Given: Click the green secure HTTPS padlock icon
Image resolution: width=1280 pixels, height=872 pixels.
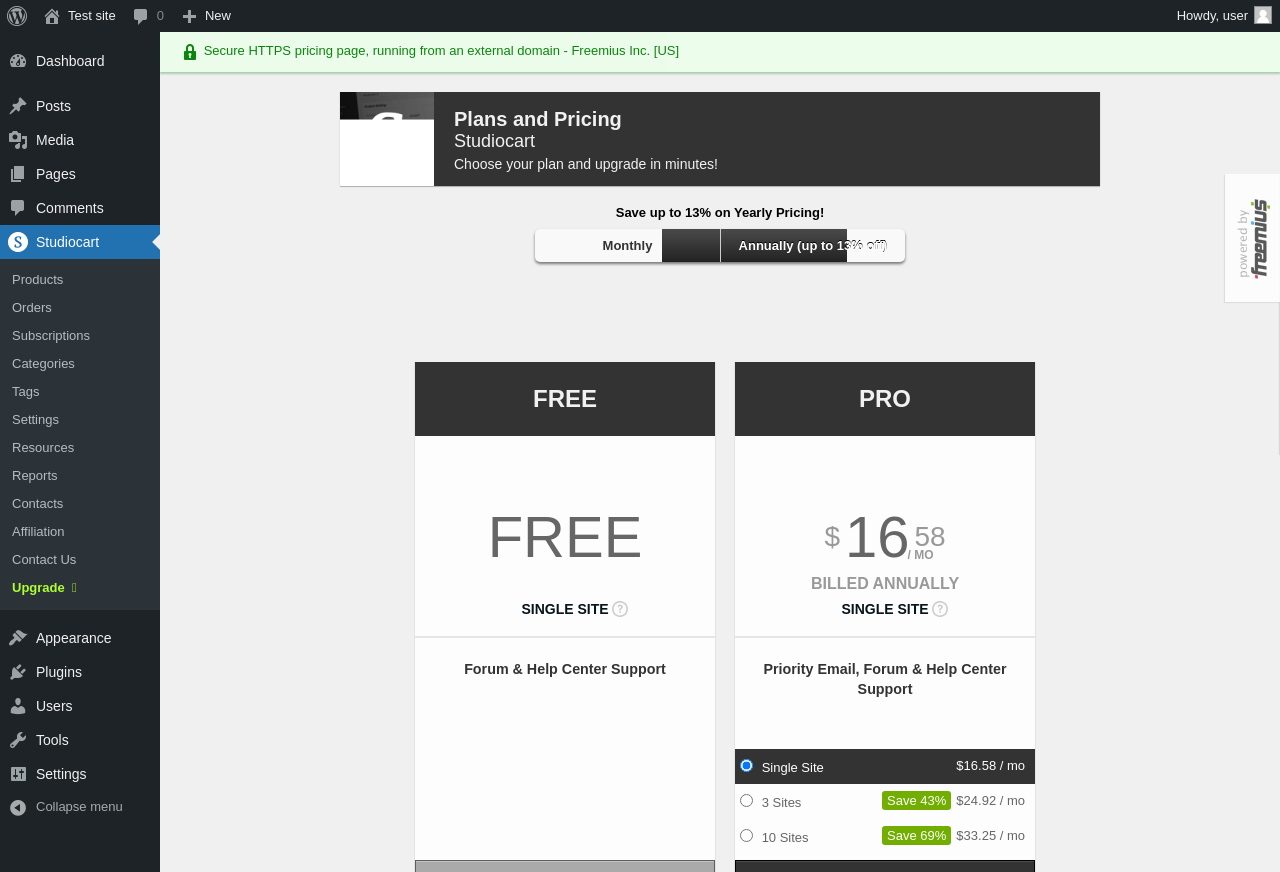Looking at the screenshot, I should point(190,51).
